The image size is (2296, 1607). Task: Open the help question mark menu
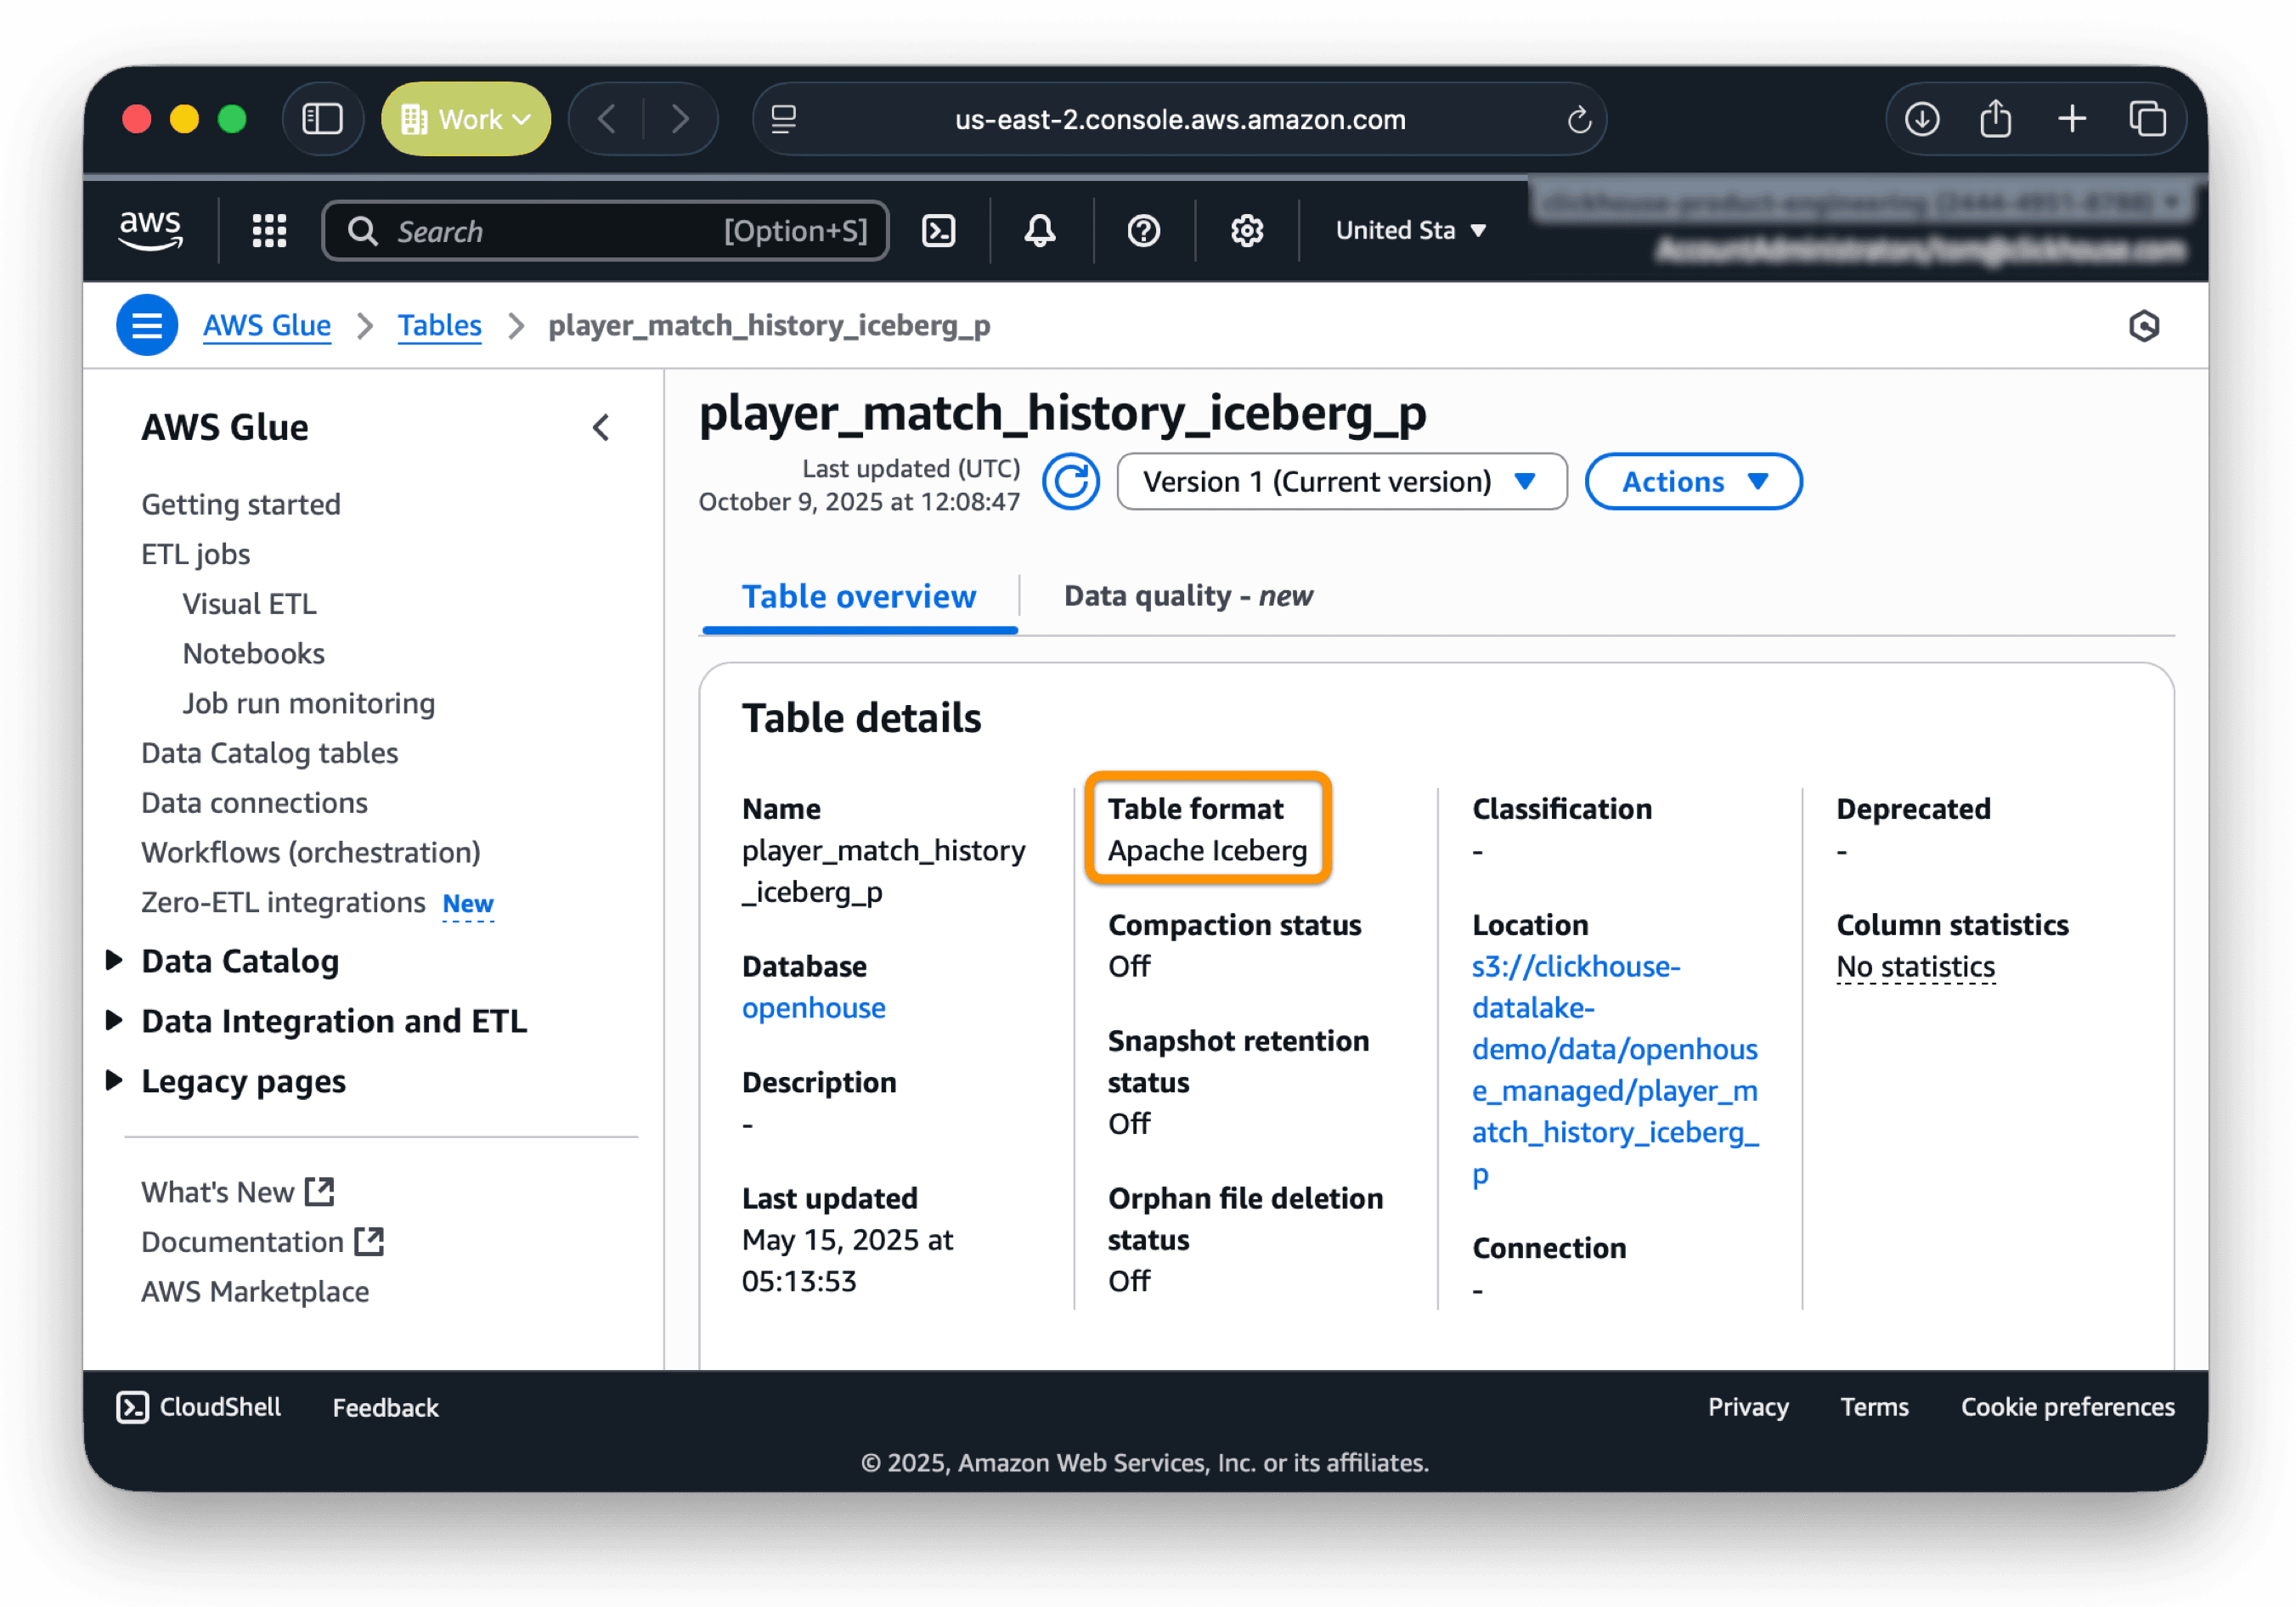(x=1143, y=231)
